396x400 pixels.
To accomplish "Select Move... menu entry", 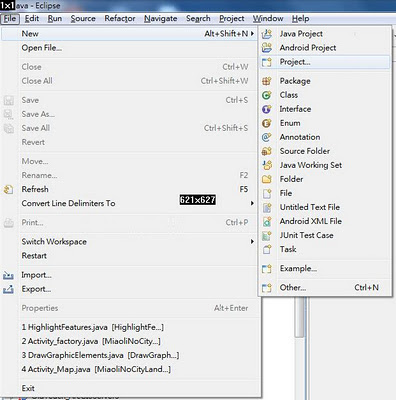I will 129,161.
